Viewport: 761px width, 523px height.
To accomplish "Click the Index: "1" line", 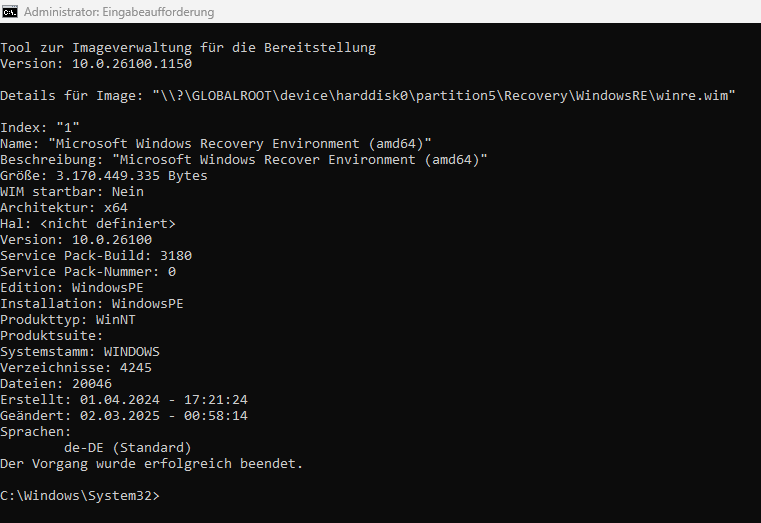I will click(40, 128).
